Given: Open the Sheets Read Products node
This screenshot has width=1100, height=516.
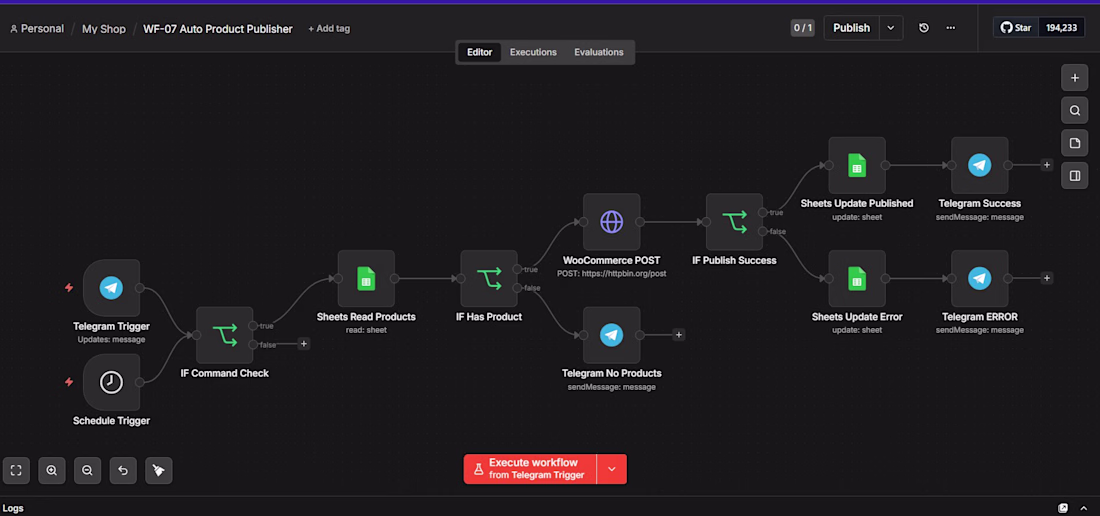Looking at the screenshot, I should [365, 278].
